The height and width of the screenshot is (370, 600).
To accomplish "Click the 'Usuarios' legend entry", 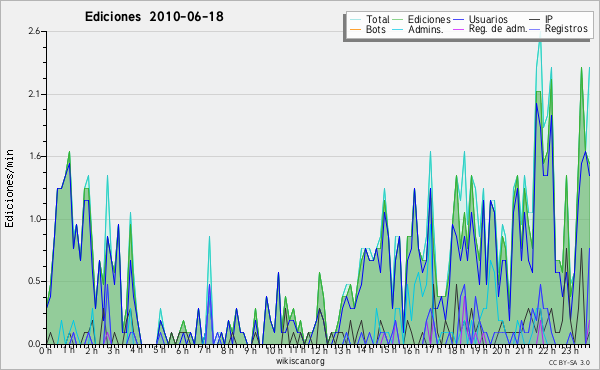I will (x=488, y=19).
